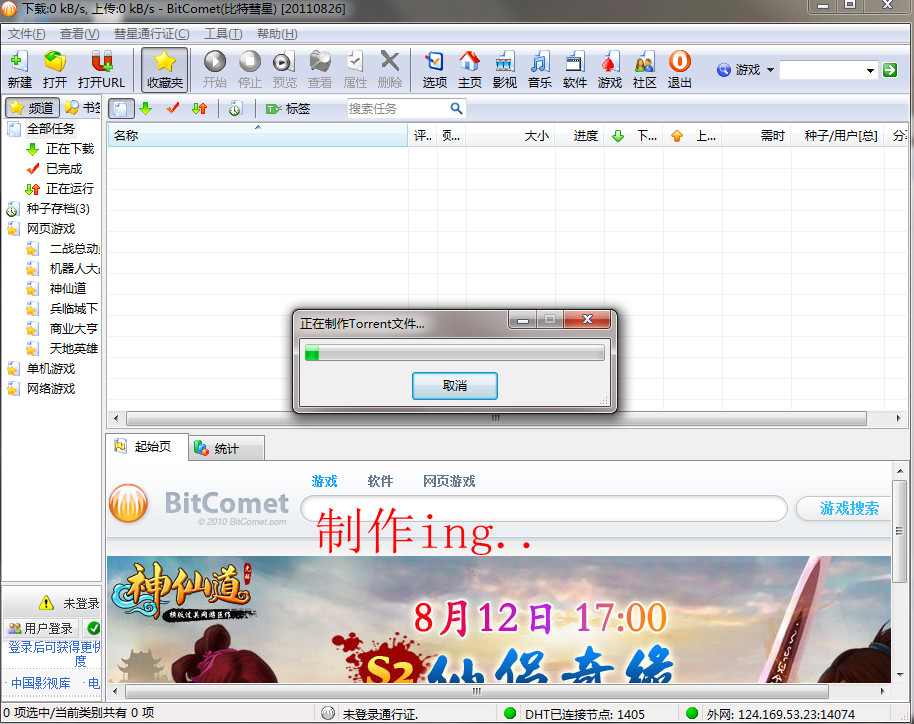Toggle the all-tasks filter button
Screen dimensions: 914x724
coord(121,108)
